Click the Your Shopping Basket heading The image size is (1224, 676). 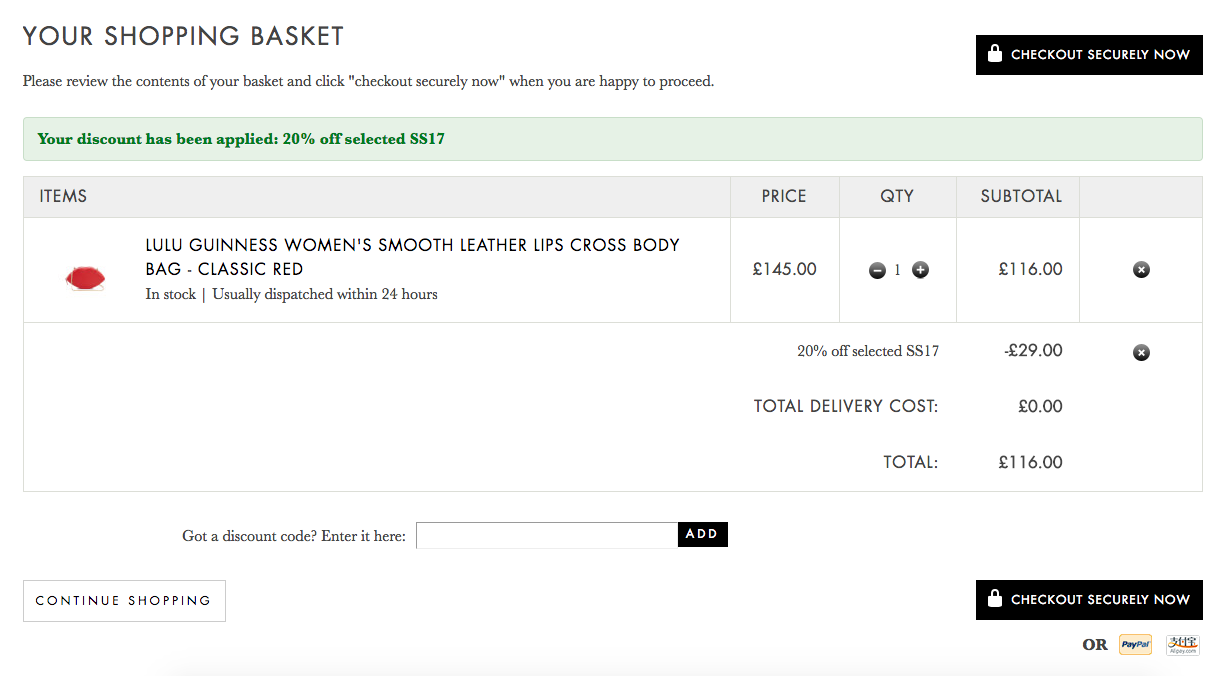[x=183, y=37]
